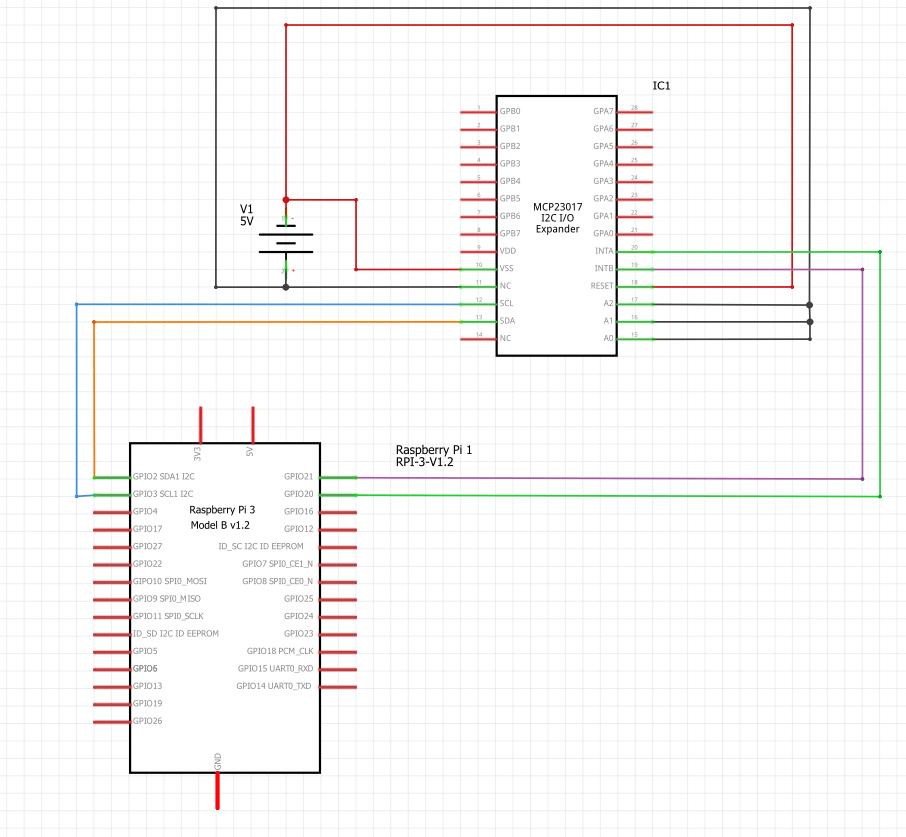Click the INTB pin label
This screenshot has width=906, height=837.
click(x=604, y=268)
